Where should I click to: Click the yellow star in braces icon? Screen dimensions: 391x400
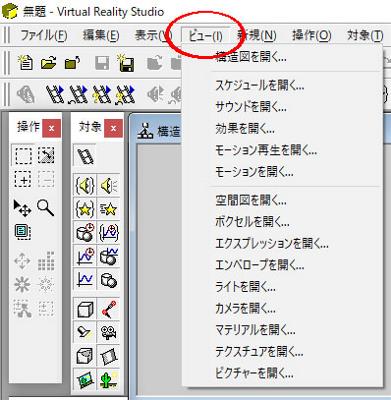pos(85,209)
